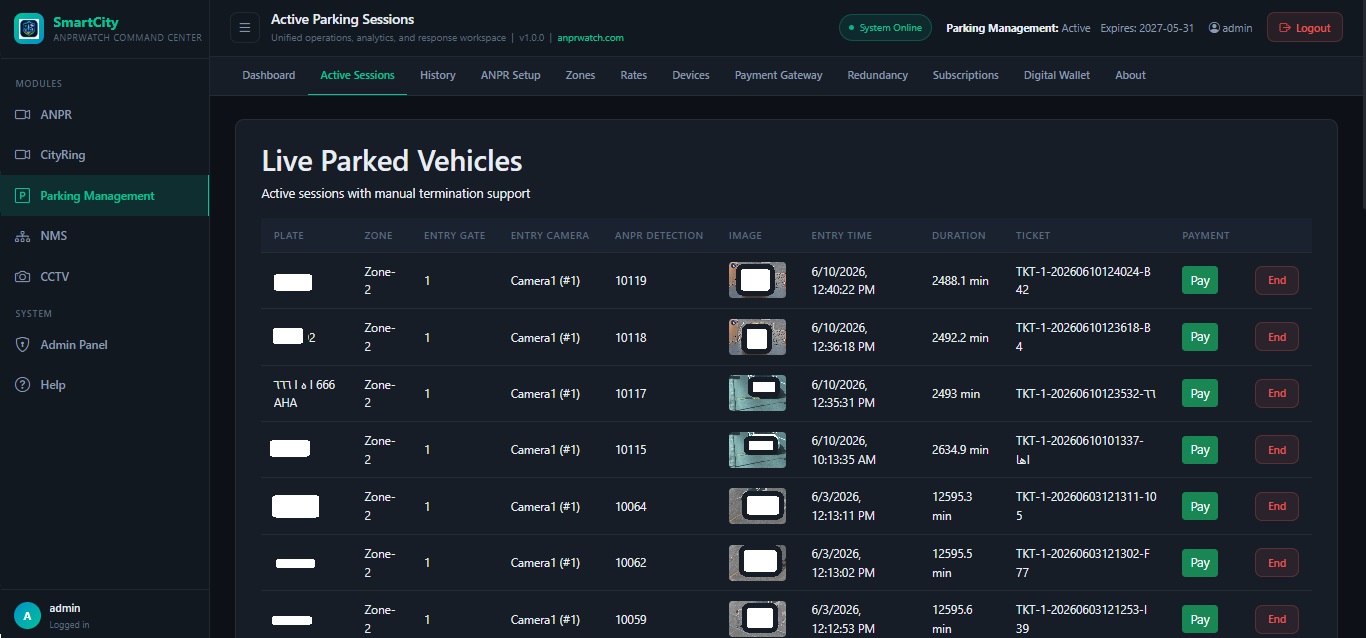Click the System Online status badge
Viewport: 1366px width, 638px height.
point(885,28)
